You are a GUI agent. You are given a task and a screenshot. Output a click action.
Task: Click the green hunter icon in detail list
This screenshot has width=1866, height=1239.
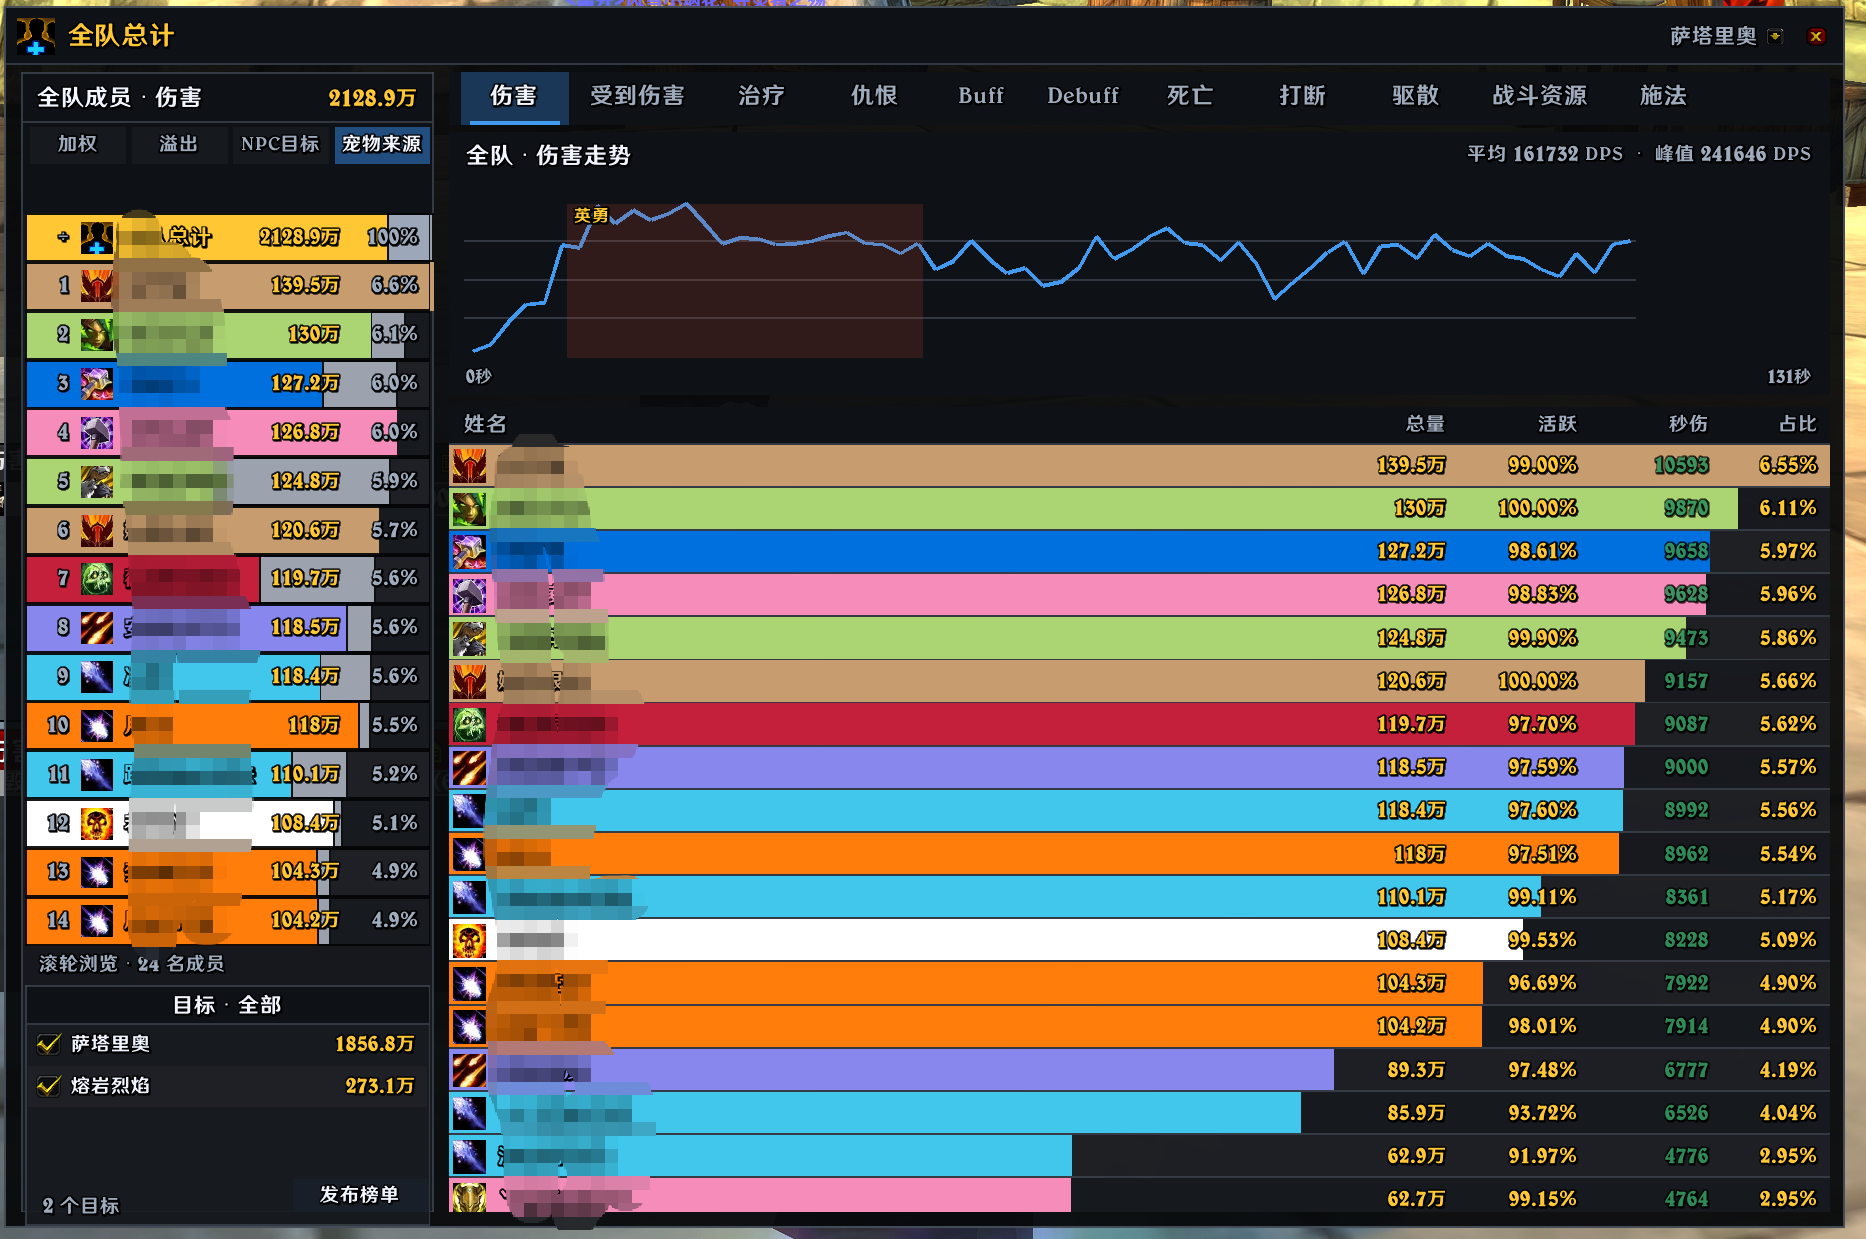tap(469, 509)
